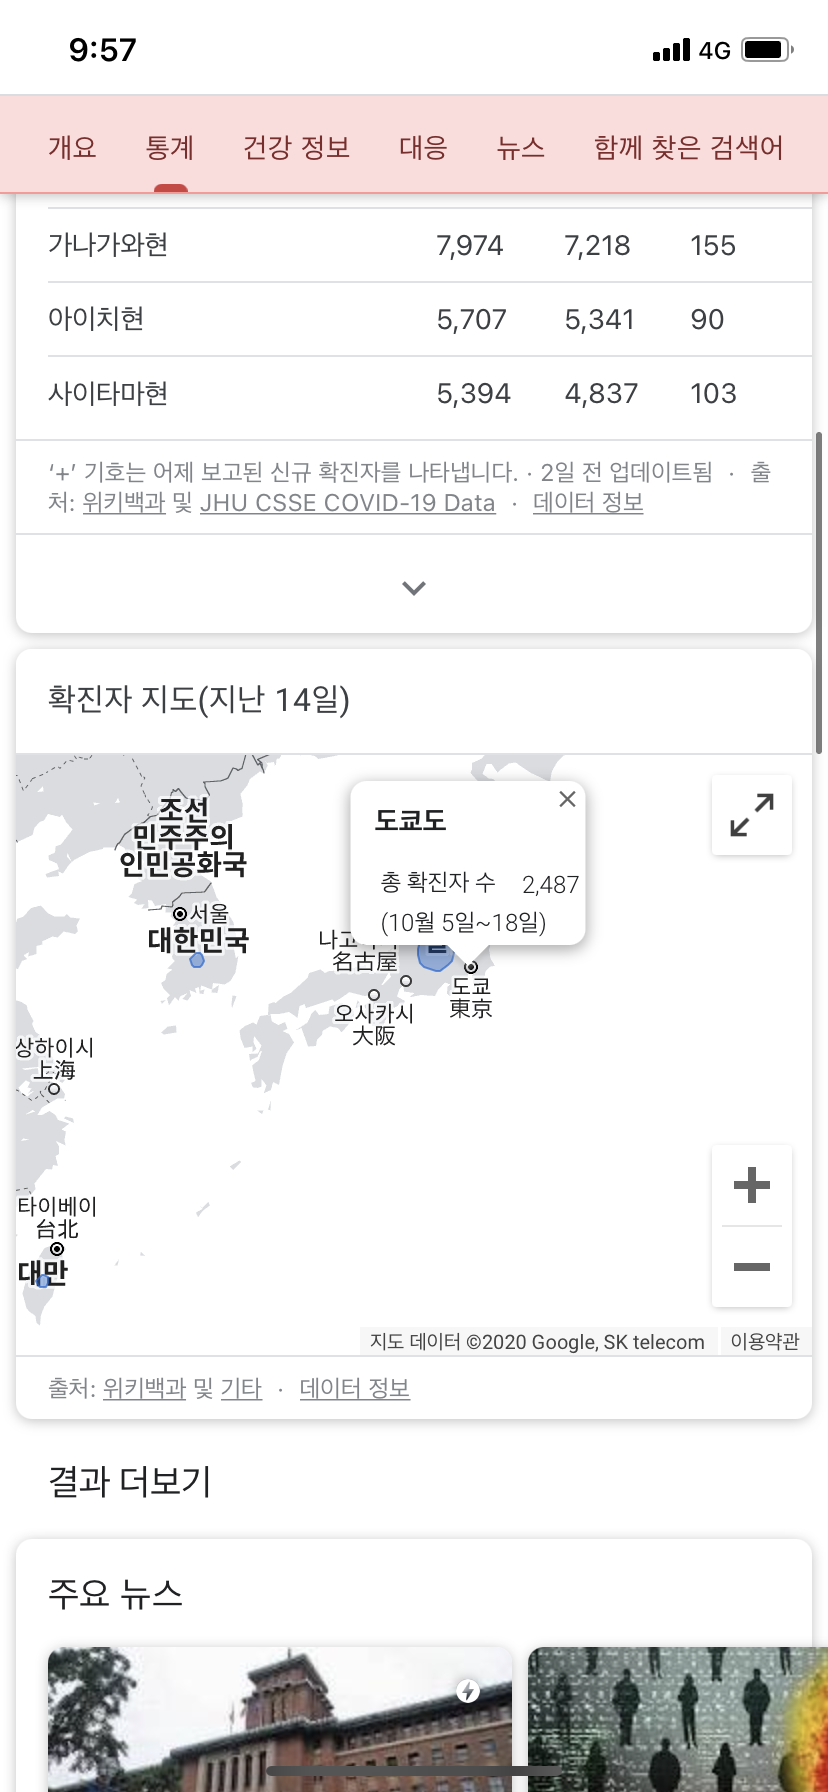Select the 통계 tab

(170, 148)
